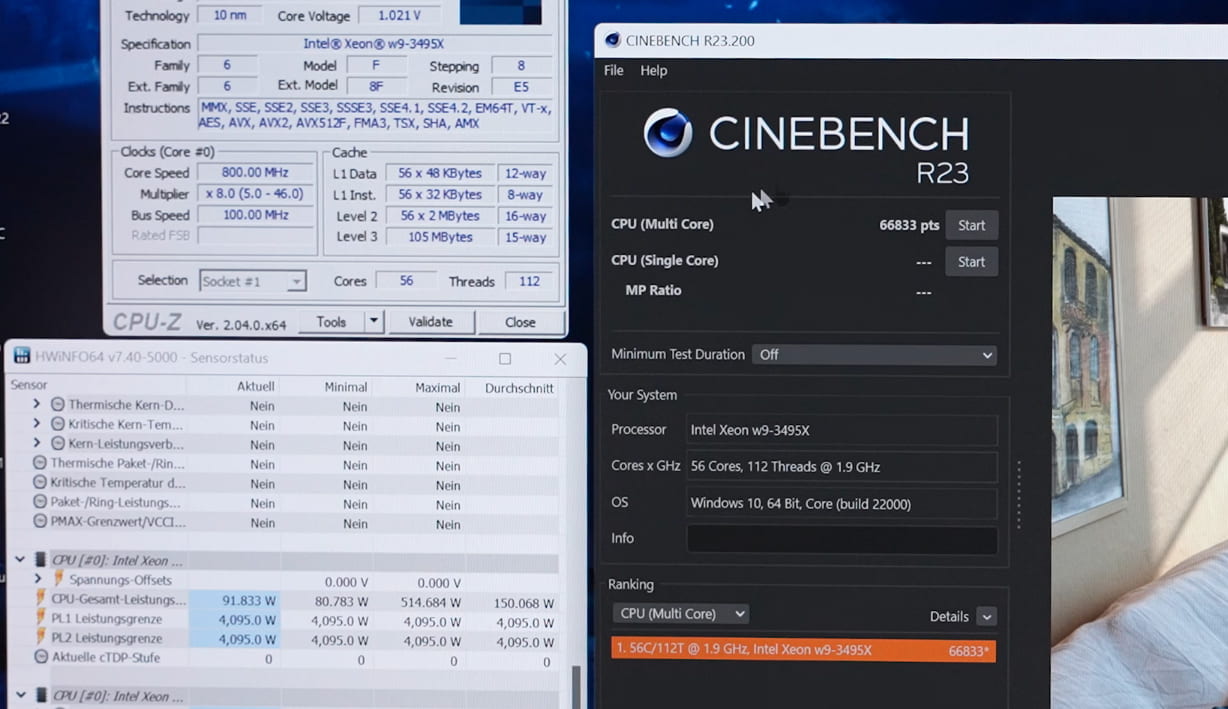The height and width of the screenshot is (709, 1228).
Task: Expand the Kern-Leistungsverb... sensor row
Action: coord(37,443)
